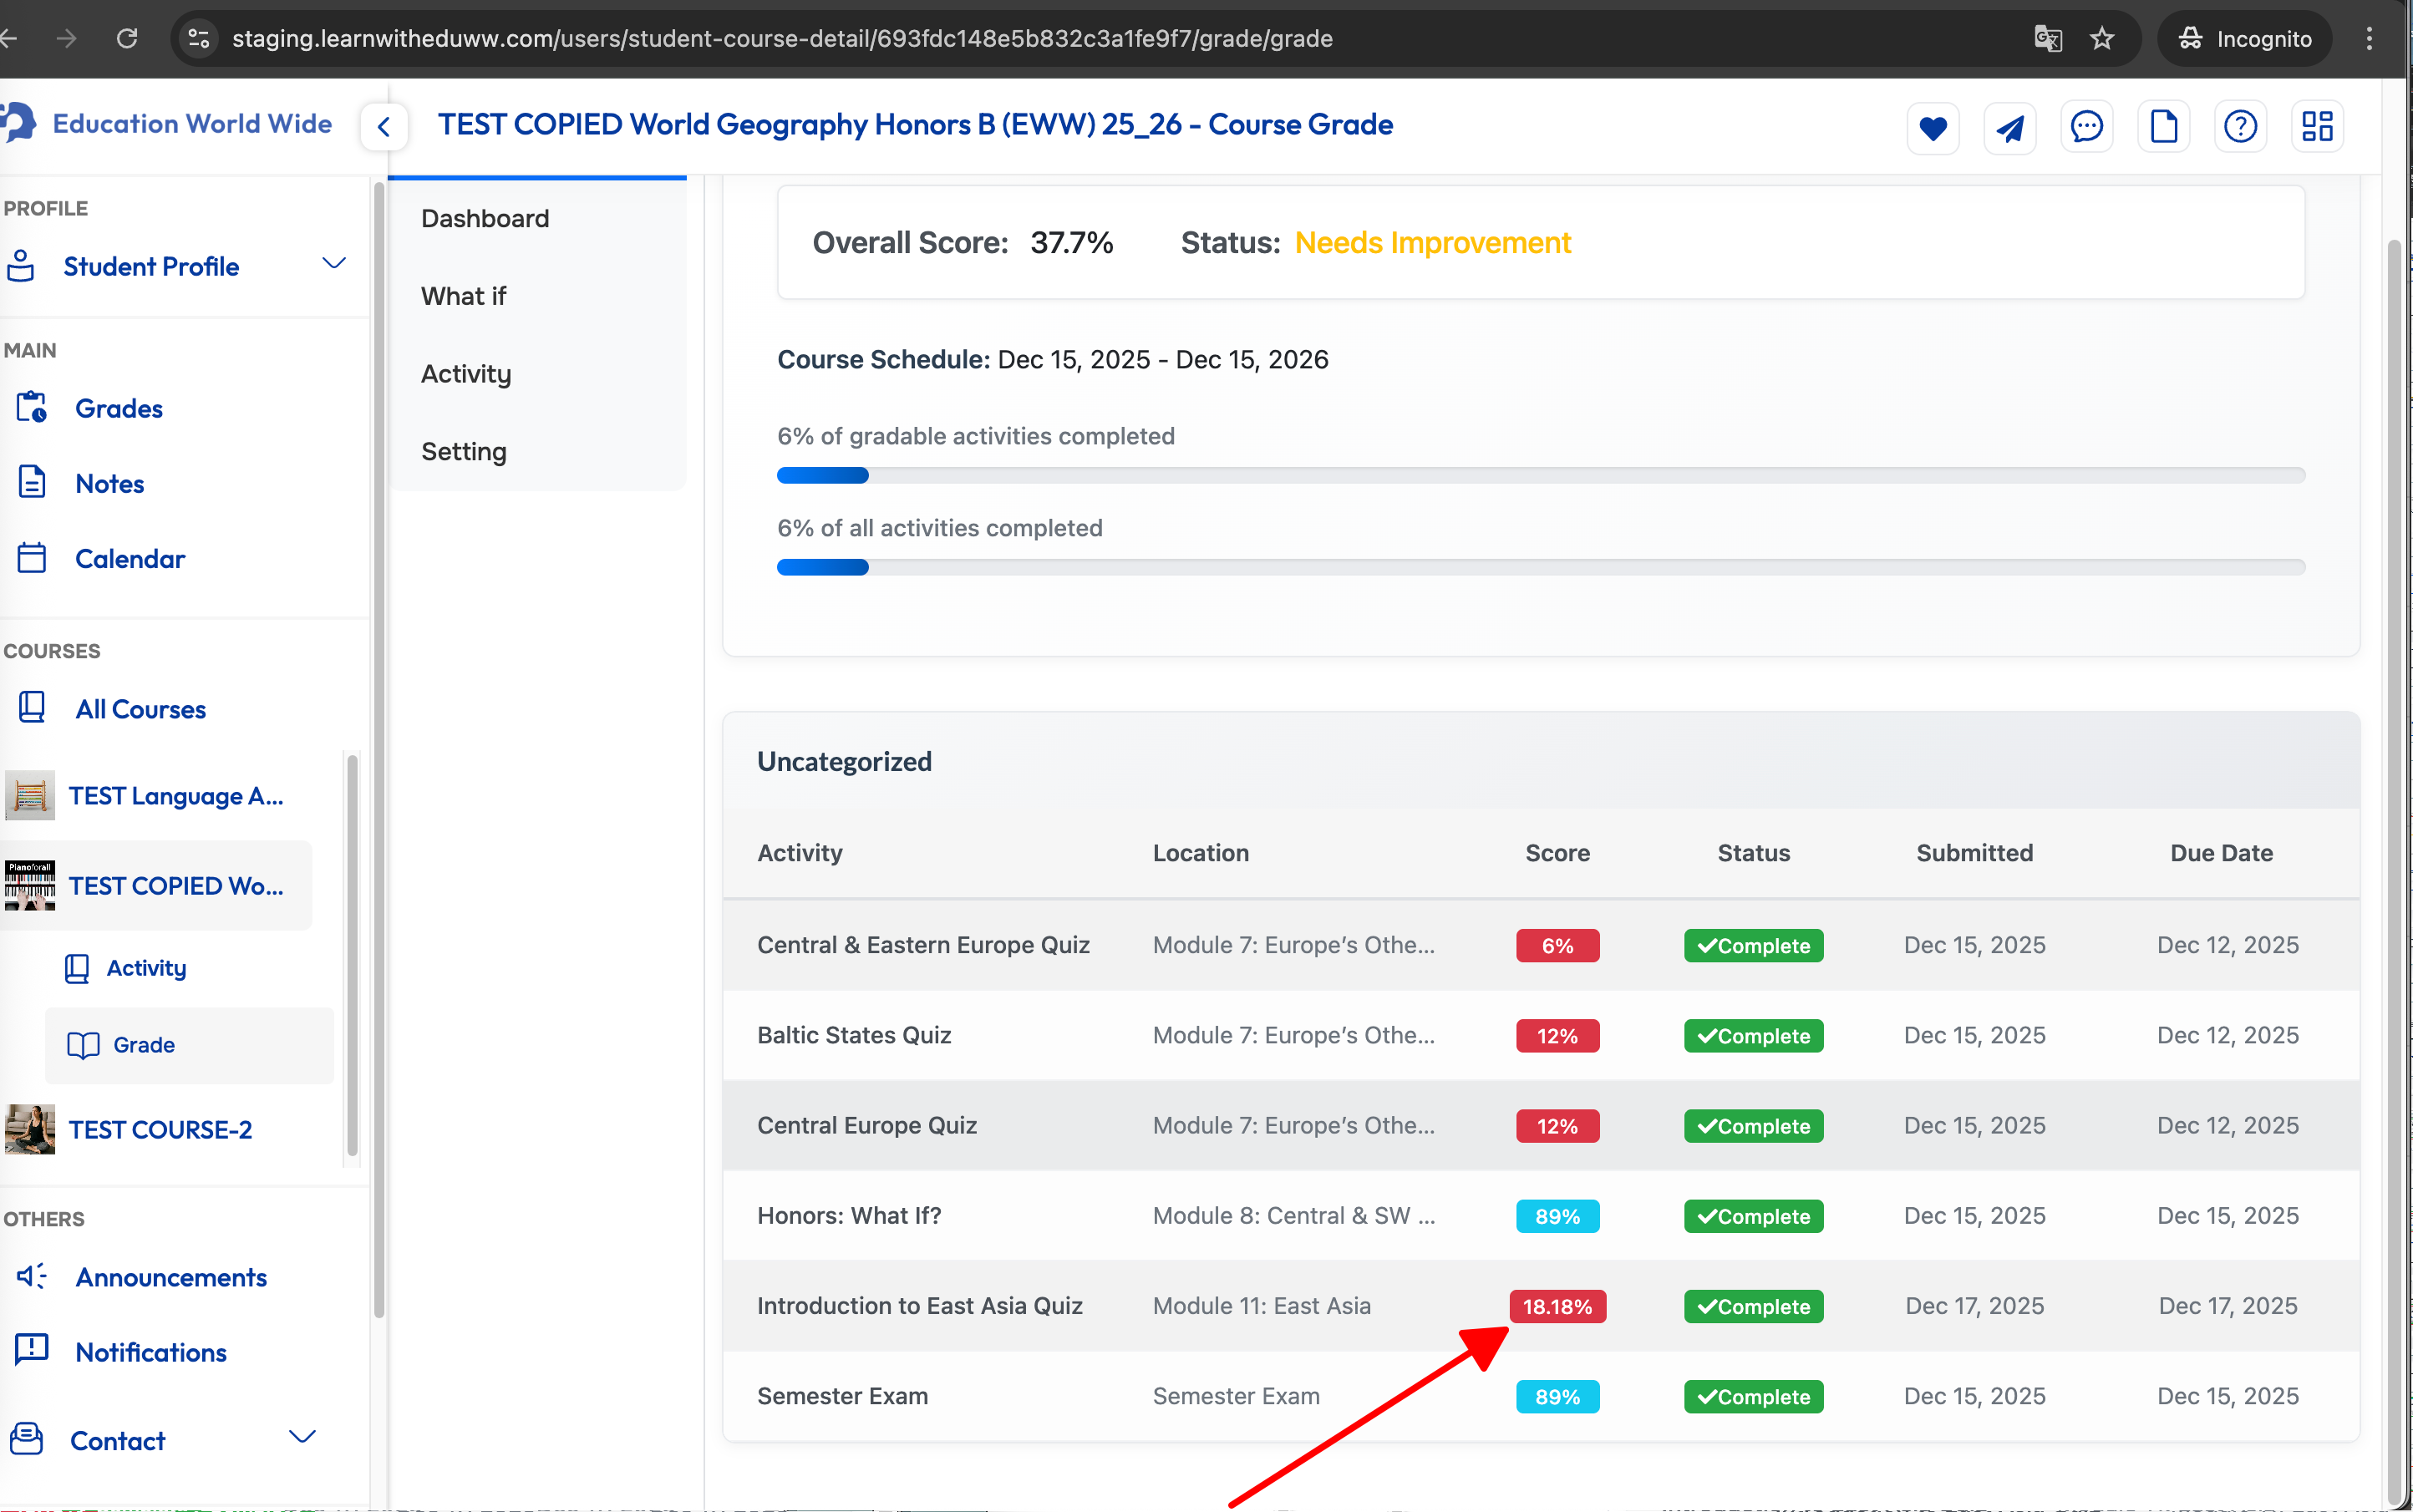This screenshot has width=2413, height=1512.
Task: Open TEST COURSE-2 course thumbnail
Action: pos(30,1129)
